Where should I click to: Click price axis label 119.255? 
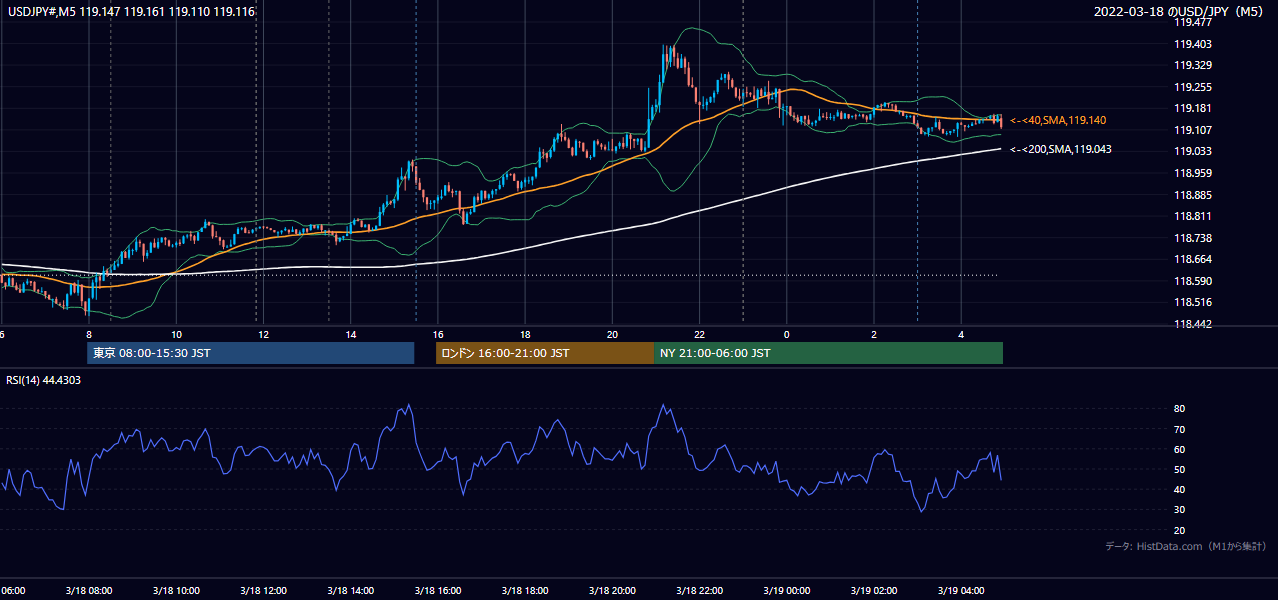coord(1192,87)
